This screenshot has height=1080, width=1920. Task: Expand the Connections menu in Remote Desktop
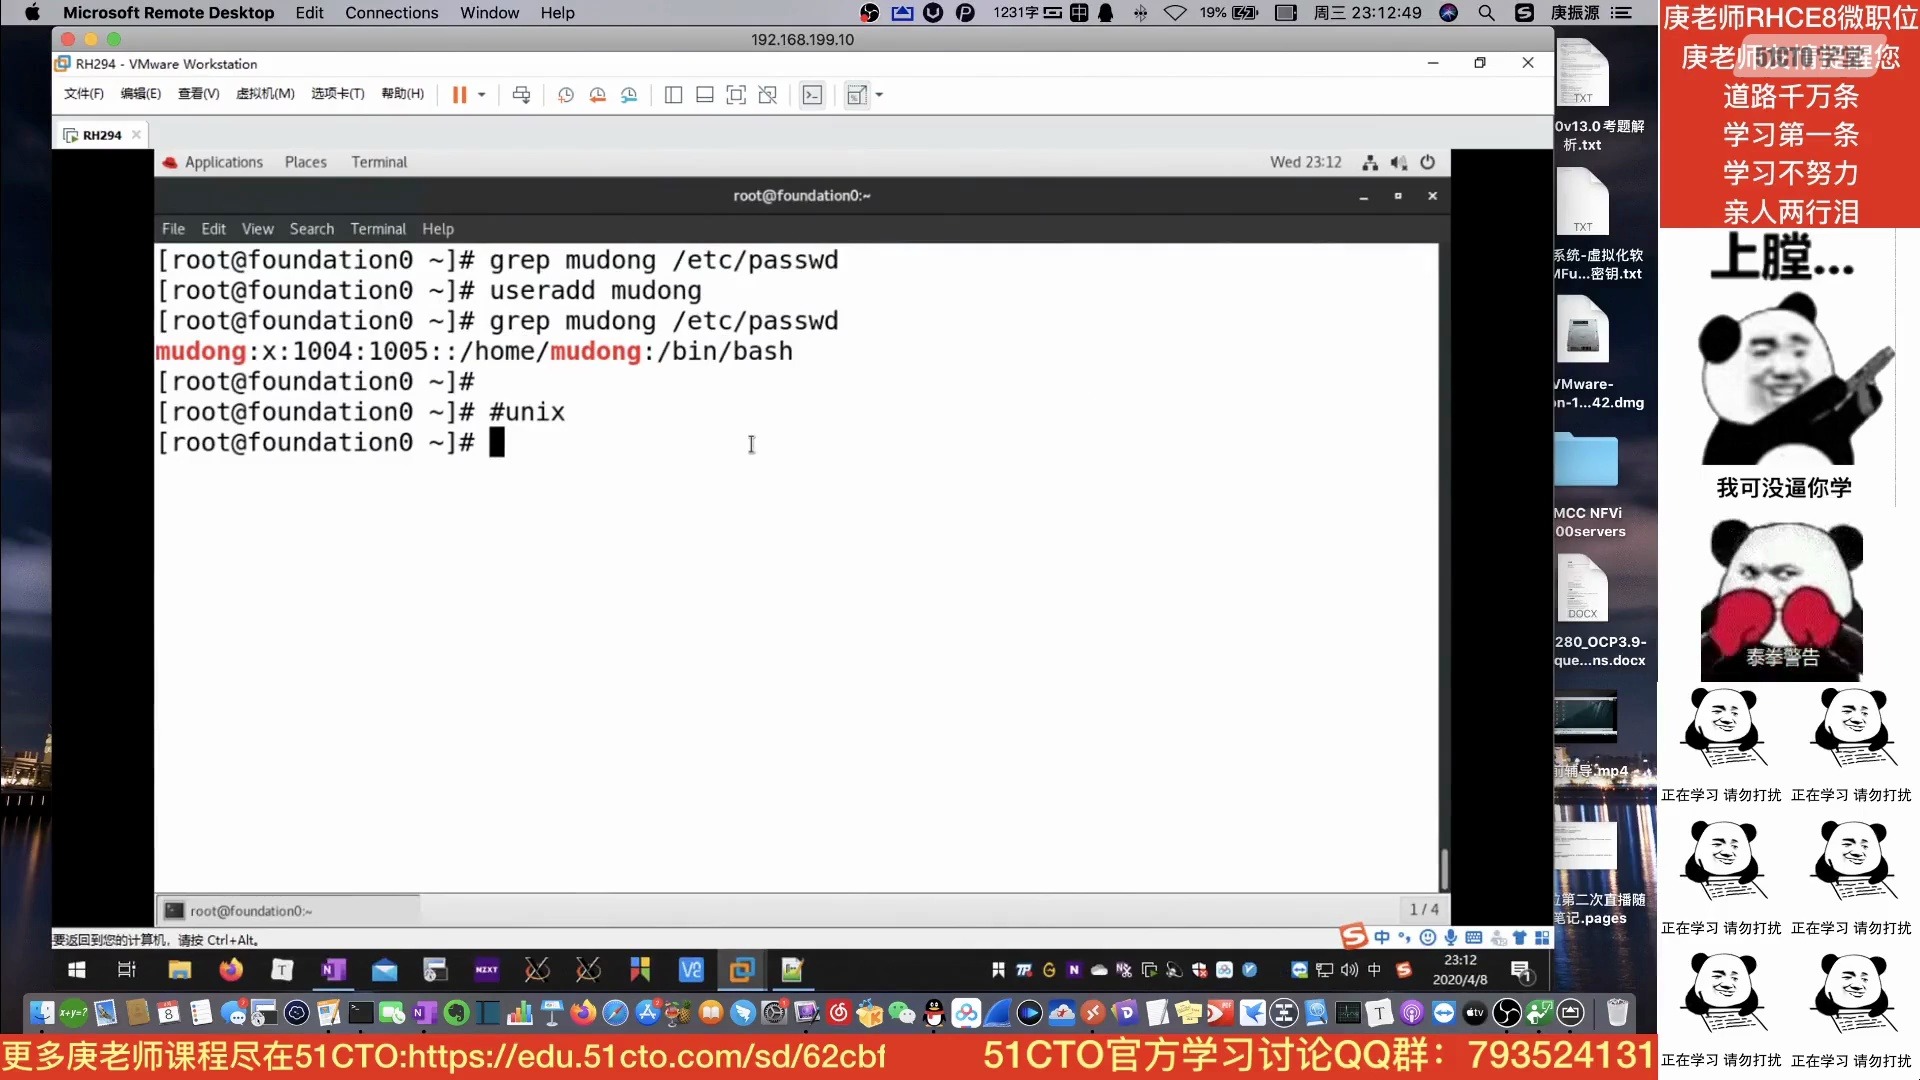[x=392, y=12]
